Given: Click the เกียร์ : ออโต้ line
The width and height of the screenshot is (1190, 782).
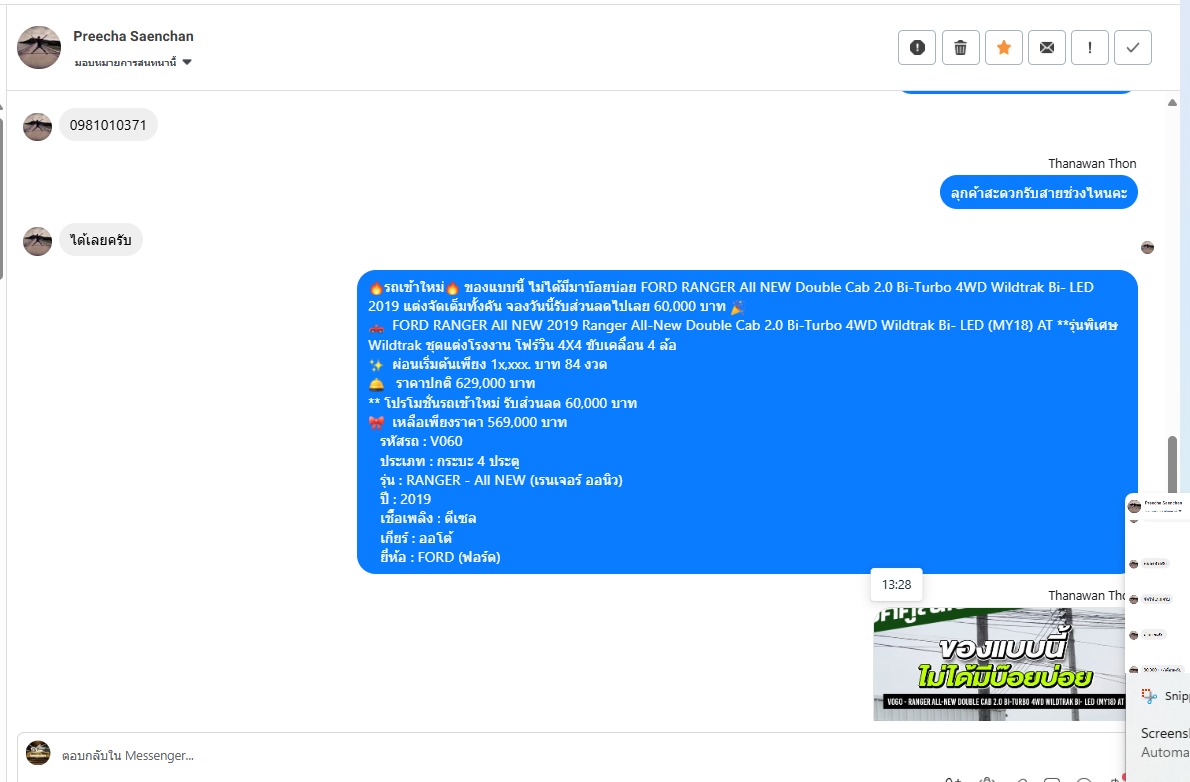Looking at the screenshot, I should pos(416,538).
